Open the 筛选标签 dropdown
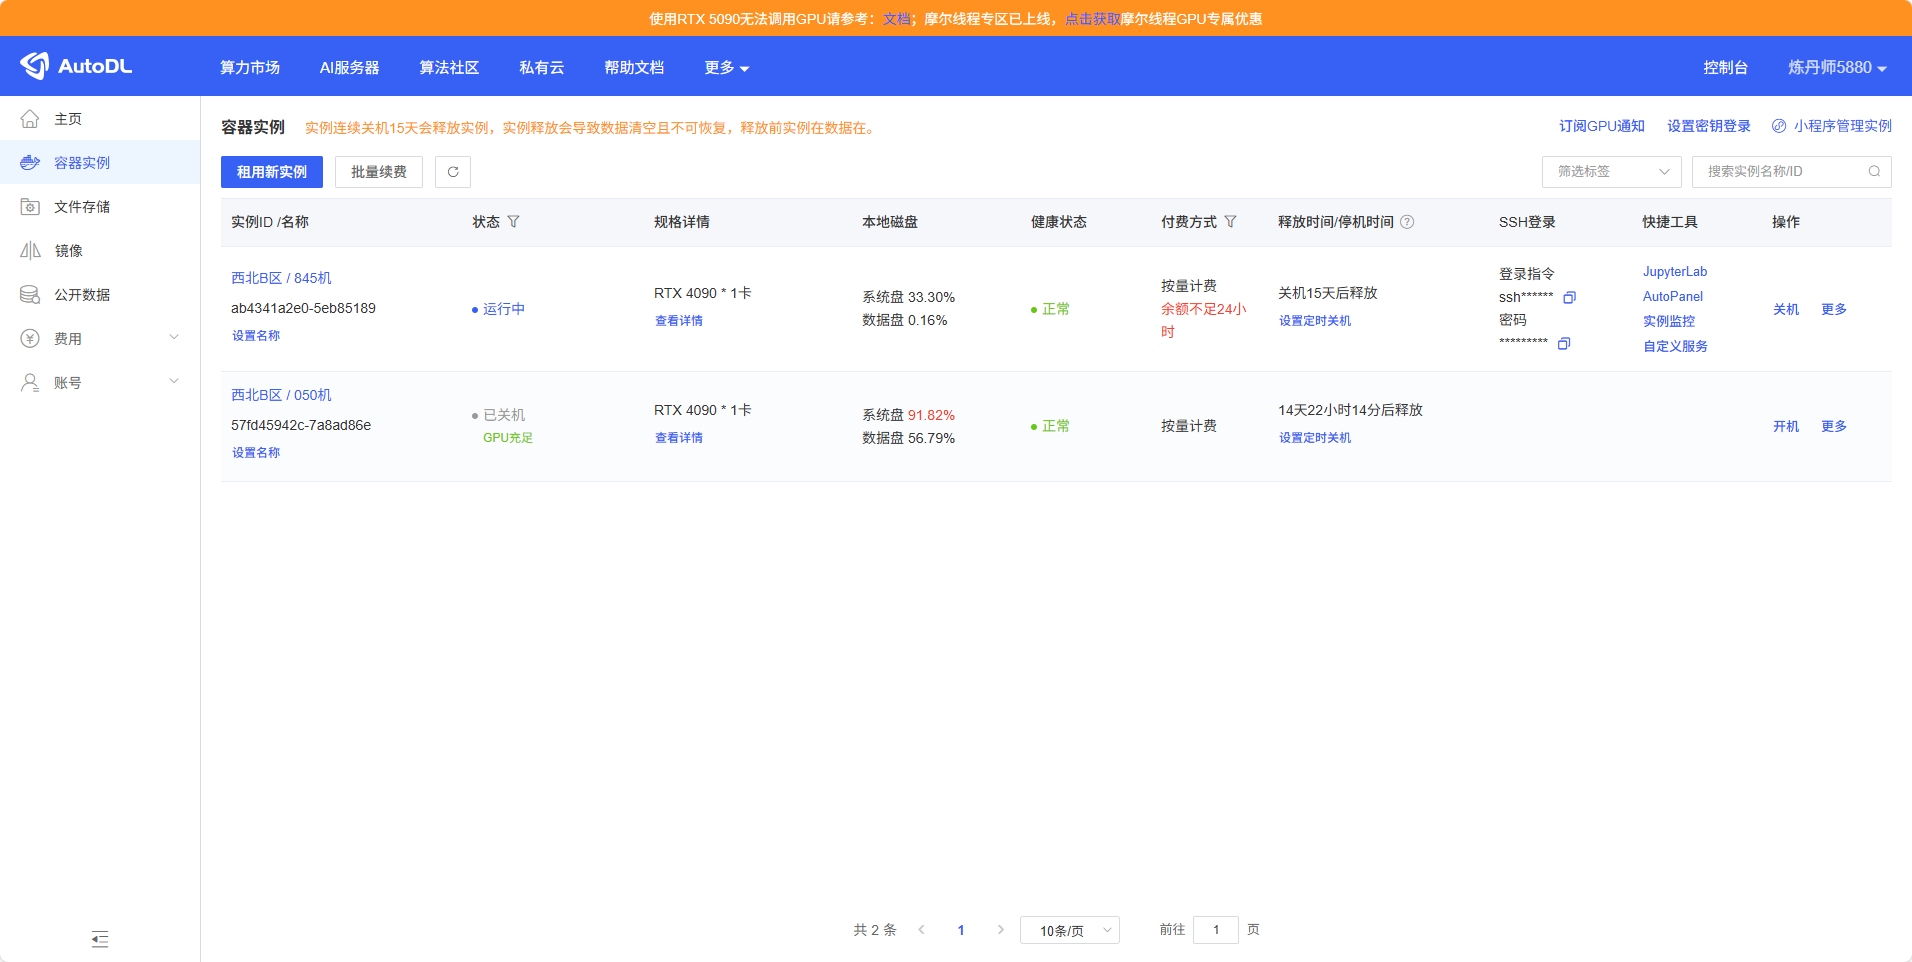The height and width of the screenshot is (962, 1912). 1610,171
